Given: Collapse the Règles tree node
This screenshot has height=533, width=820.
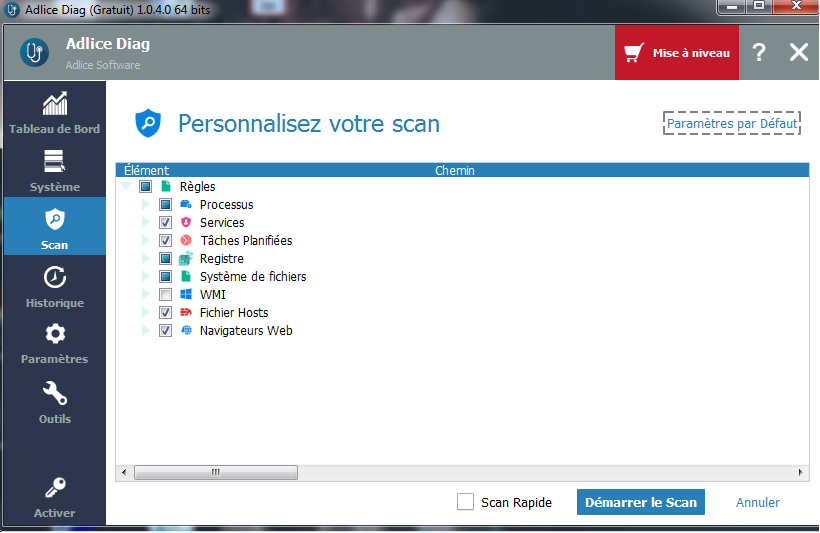Looking at the screenshot, I should point(126,186).
